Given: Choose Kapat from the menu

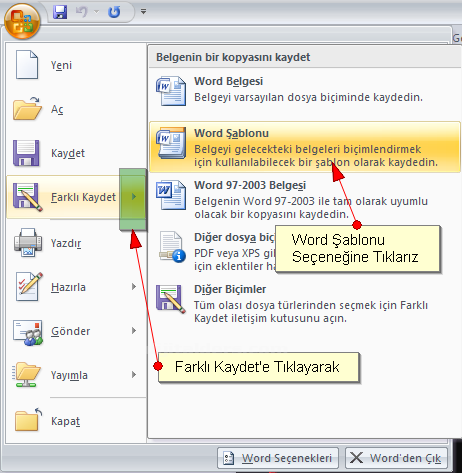Looking at the screenshot, I should [65, 421].
